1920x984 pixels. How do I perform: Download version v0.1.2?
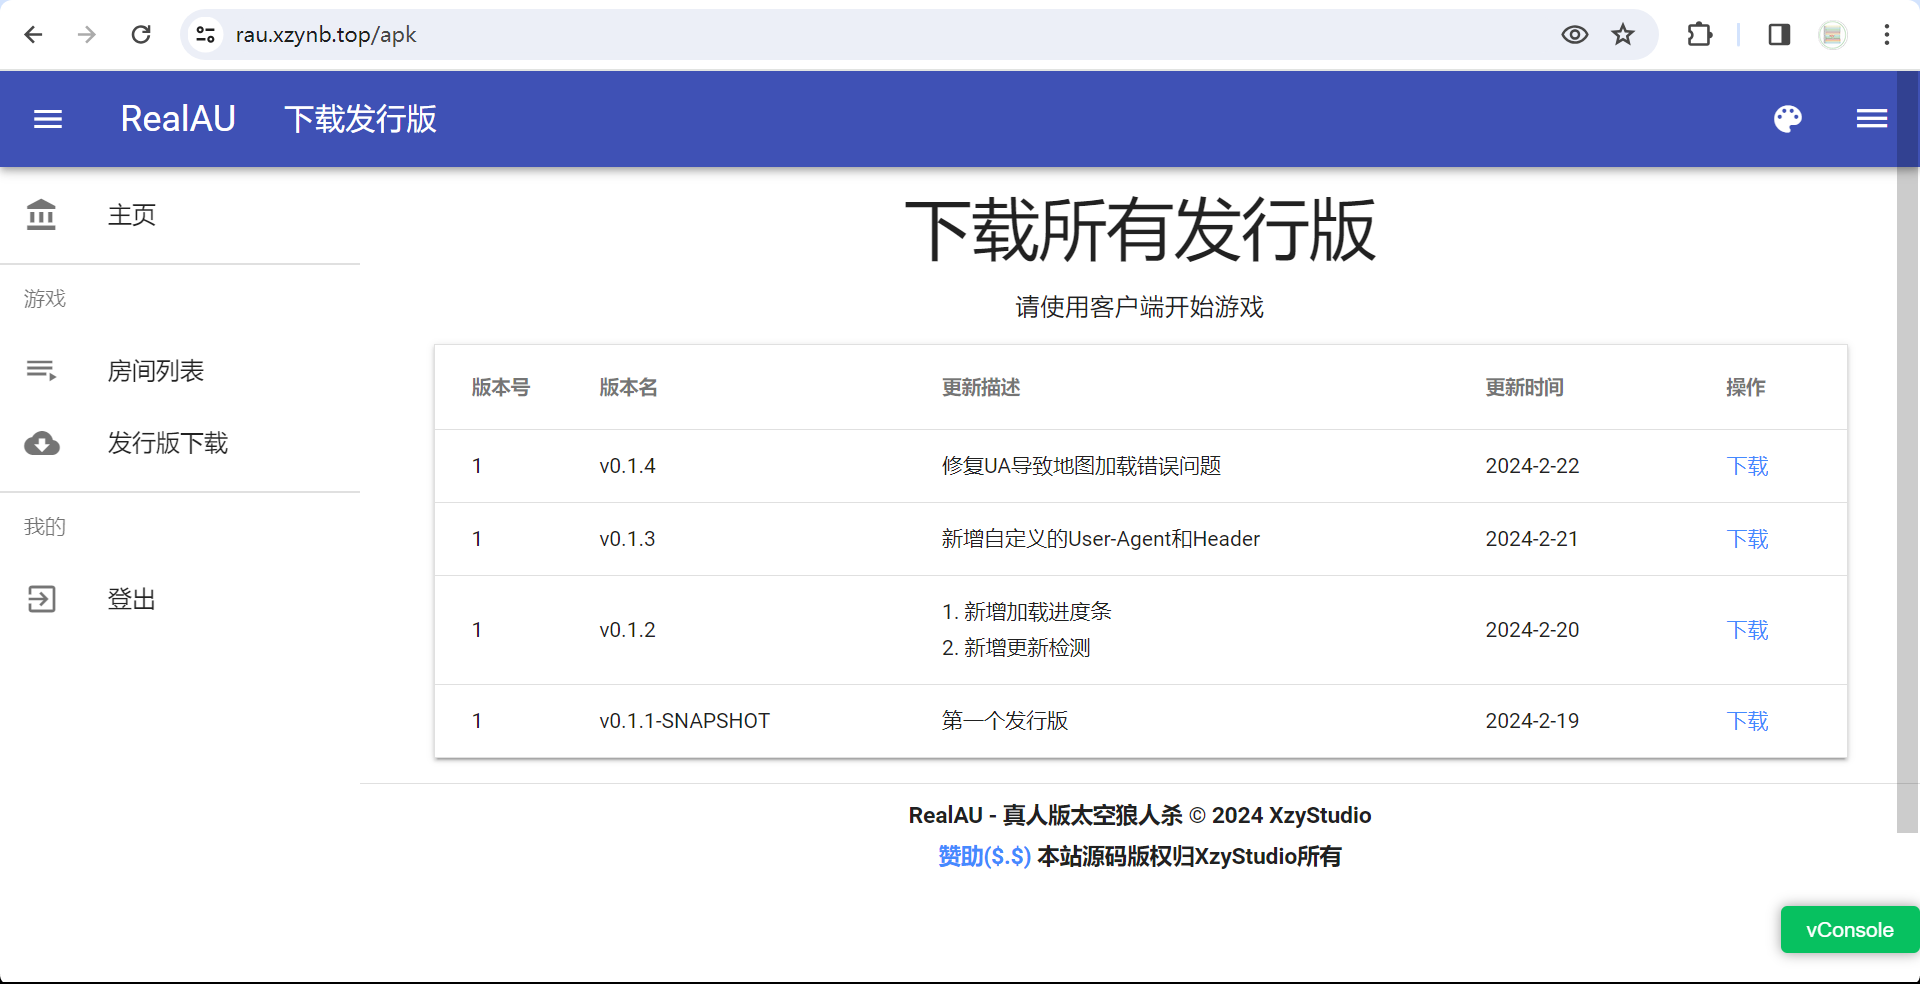pyautogui.click(x=1747, y=630)
